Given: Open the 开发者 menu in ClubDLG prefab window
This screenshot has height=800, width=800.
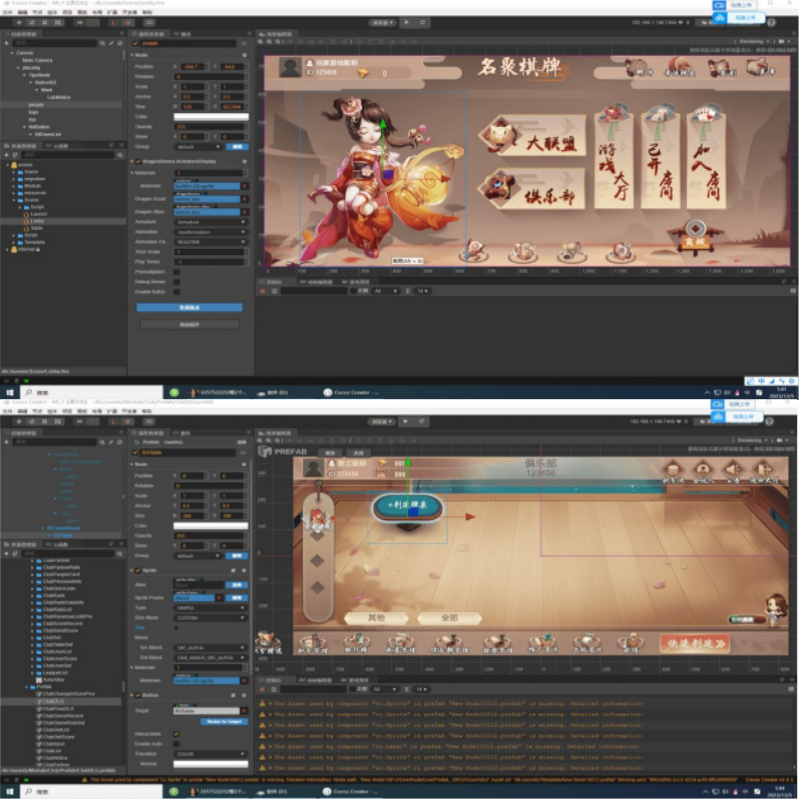Looking at the screenshot, I should (x=129, y=411).
